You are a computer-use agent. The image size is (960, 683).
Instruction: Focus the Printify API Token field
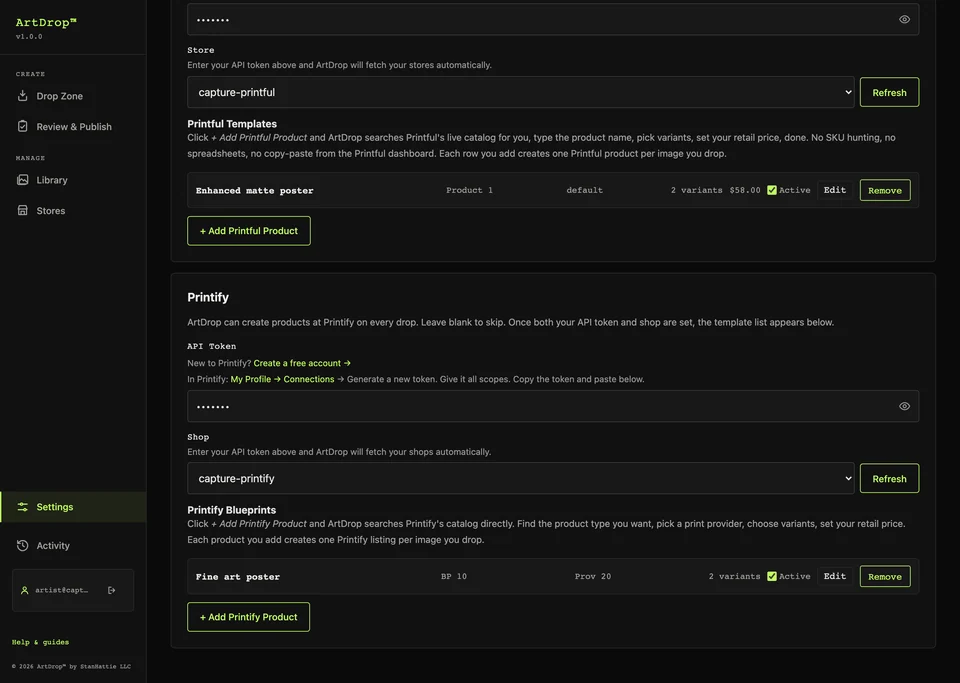pyautogui.click(x=553, y=406)
